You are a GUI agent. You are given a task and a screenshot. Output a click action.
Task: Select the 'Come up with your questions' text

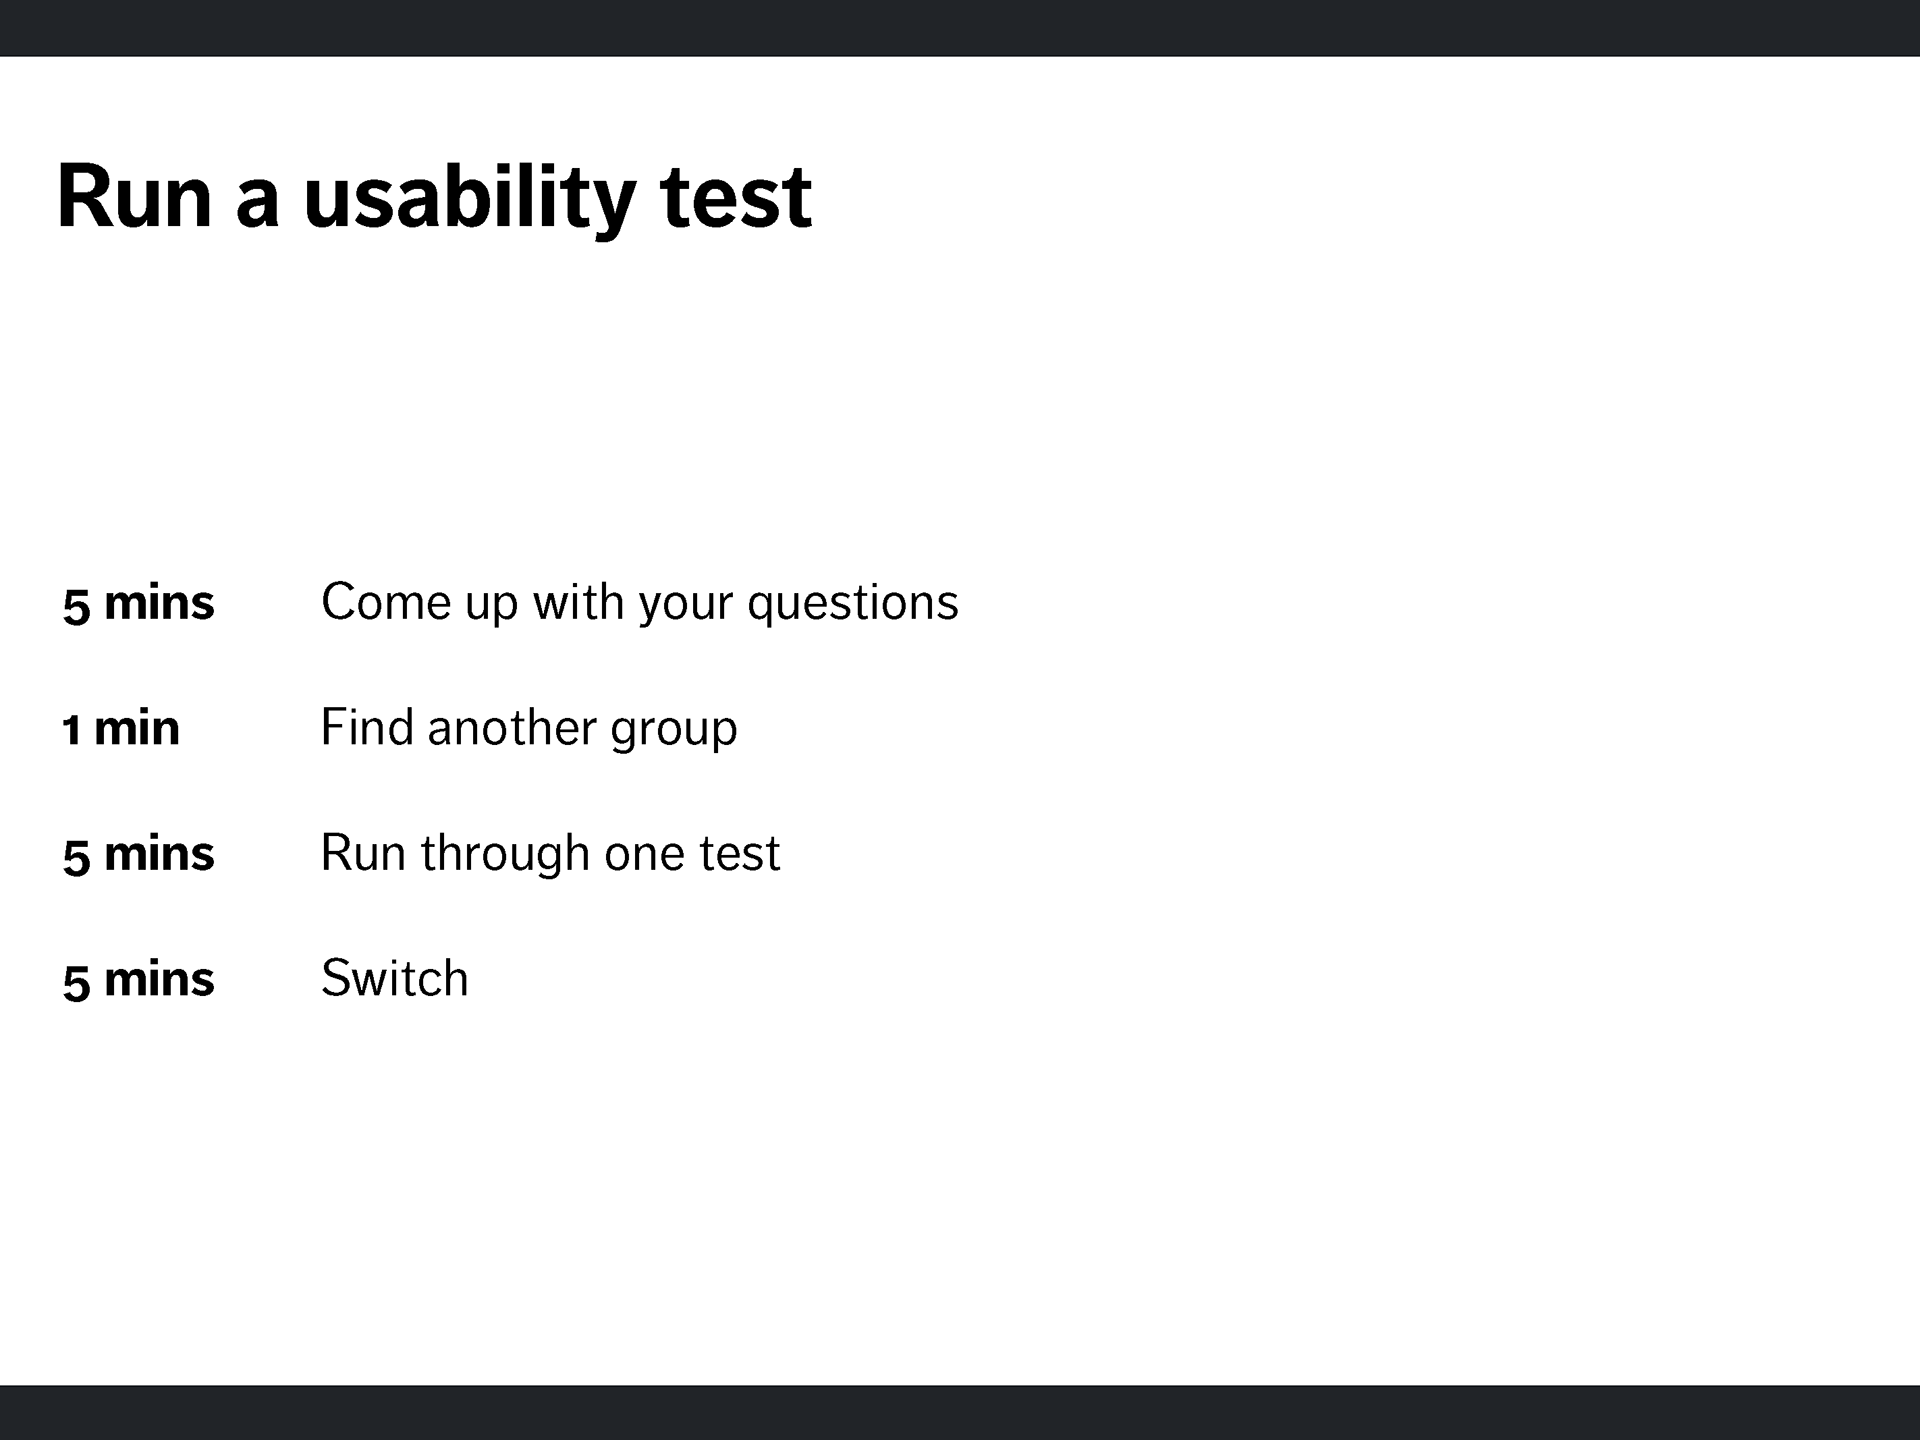640,603
